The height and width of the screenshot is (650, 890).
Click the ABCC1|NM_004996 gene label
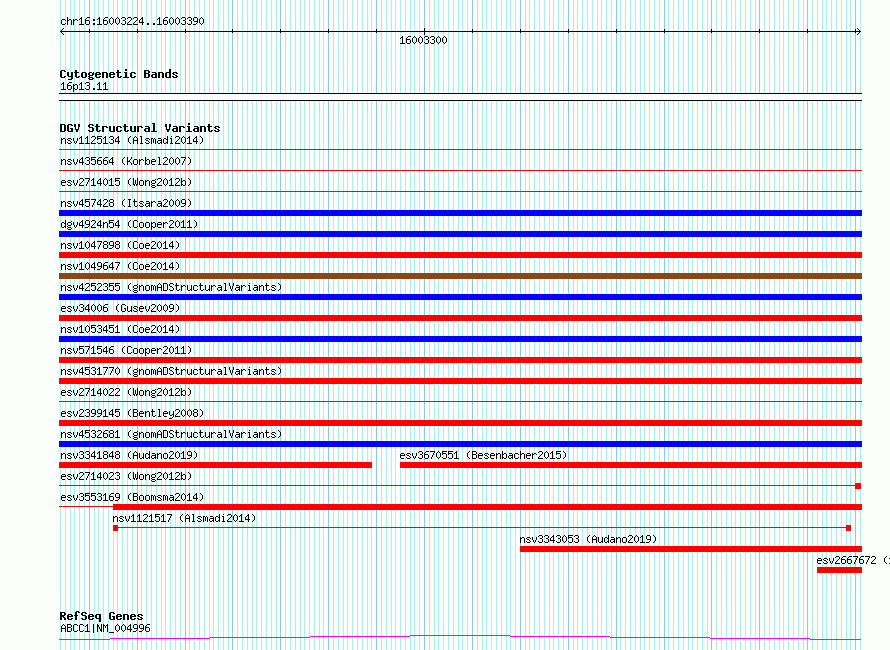tap(105, 628)
